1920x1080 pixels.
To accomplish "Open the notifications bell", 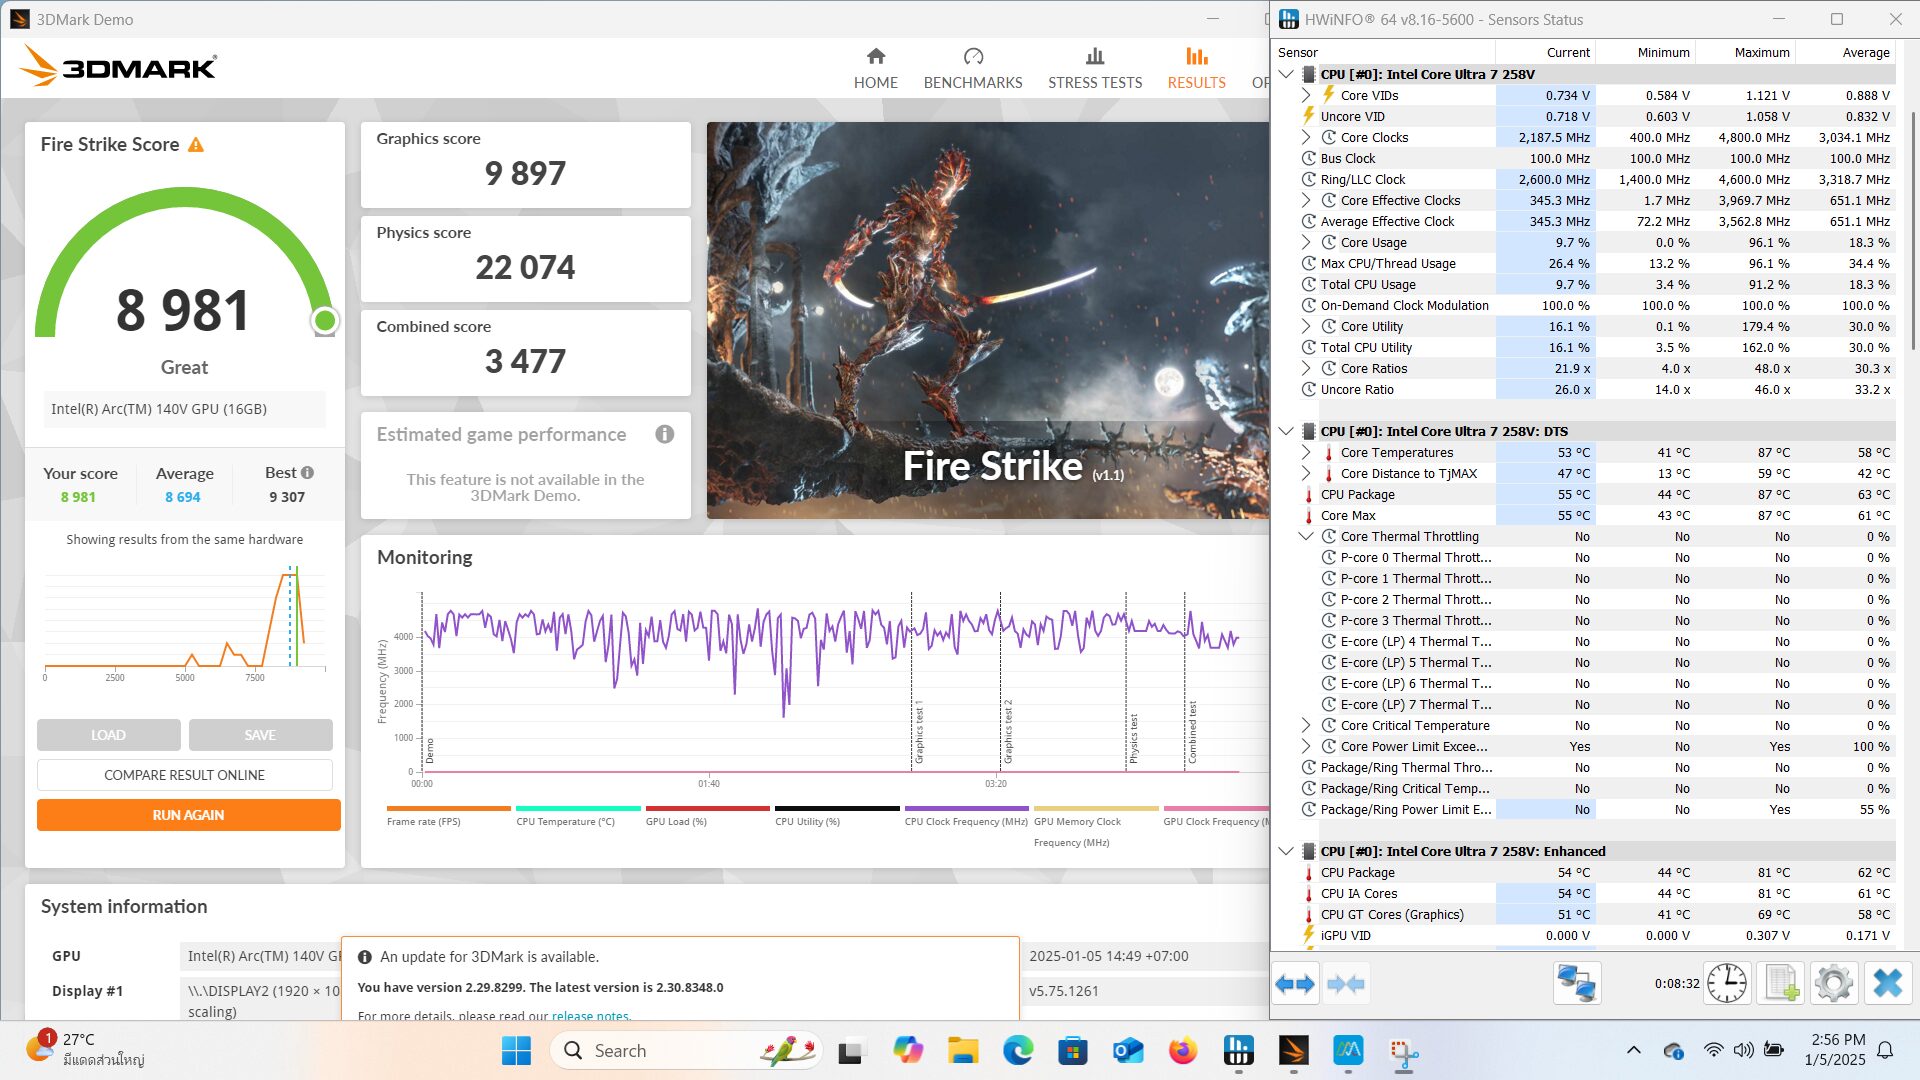I will pyautogui.click(x=1885, y=1050).
